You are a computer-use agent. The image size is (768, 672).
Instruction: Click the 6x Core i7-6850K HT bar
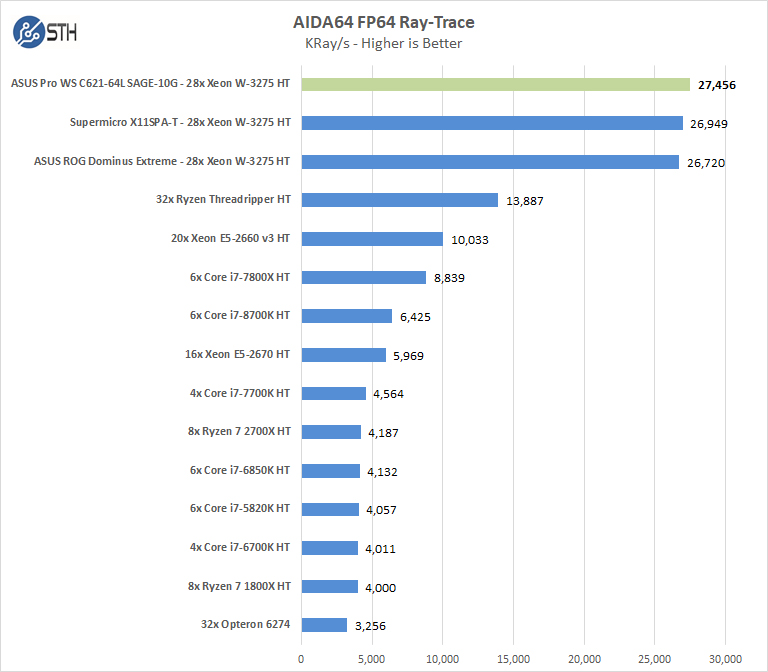[x=330, y=471]
